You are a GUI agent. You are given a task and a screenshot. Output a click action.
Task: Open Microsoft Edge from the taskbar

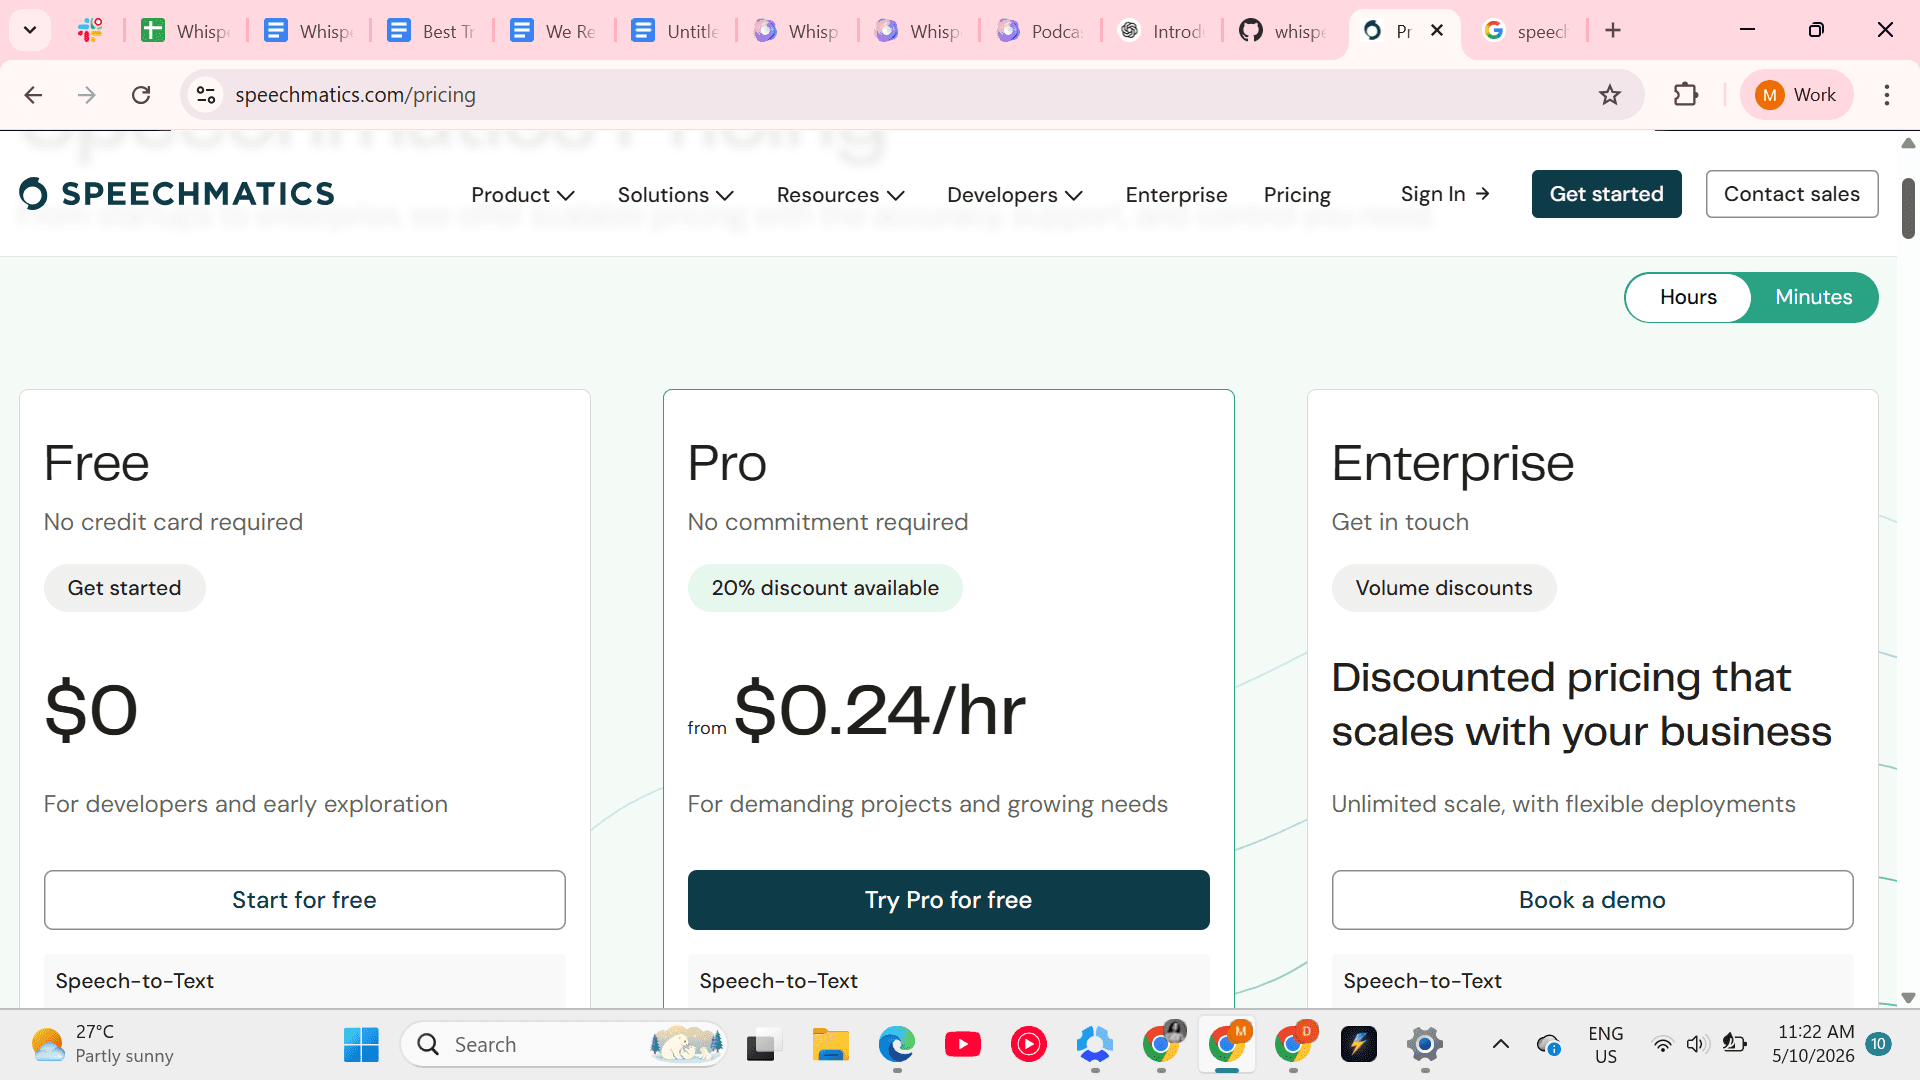coord(897,1045)
